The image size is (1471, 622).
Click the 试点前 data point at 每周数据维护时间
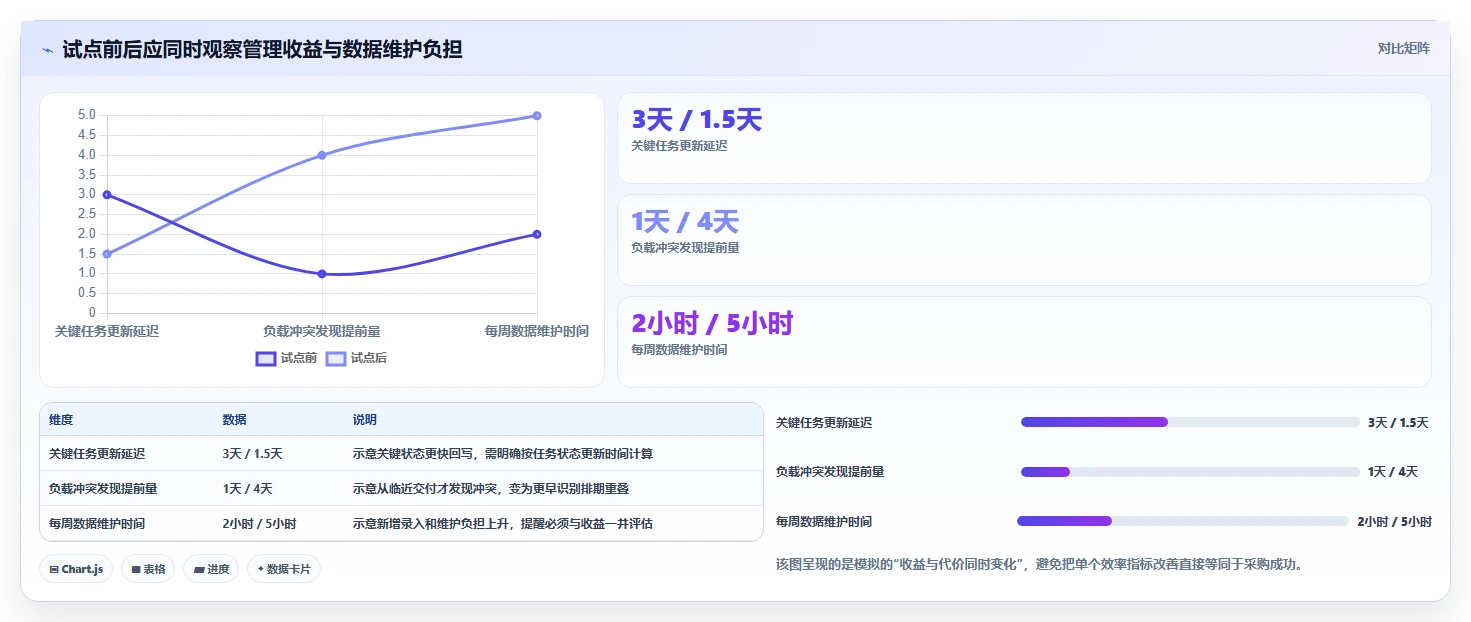pyautogui.click(x=537, y=234)
